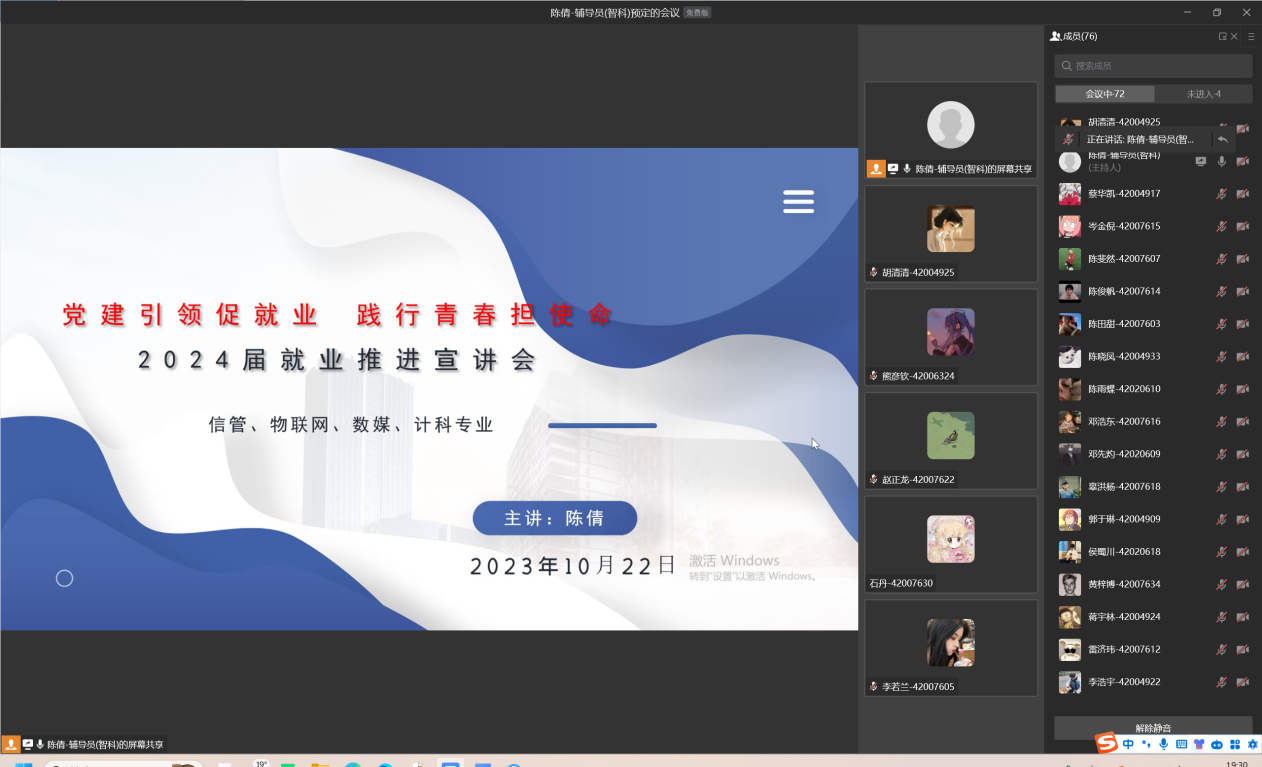Image resolution: width=1262 pixels, height=767 pixels.
Task: Open the Sogou toolbox grid icon
Action: click(1234, 744)
